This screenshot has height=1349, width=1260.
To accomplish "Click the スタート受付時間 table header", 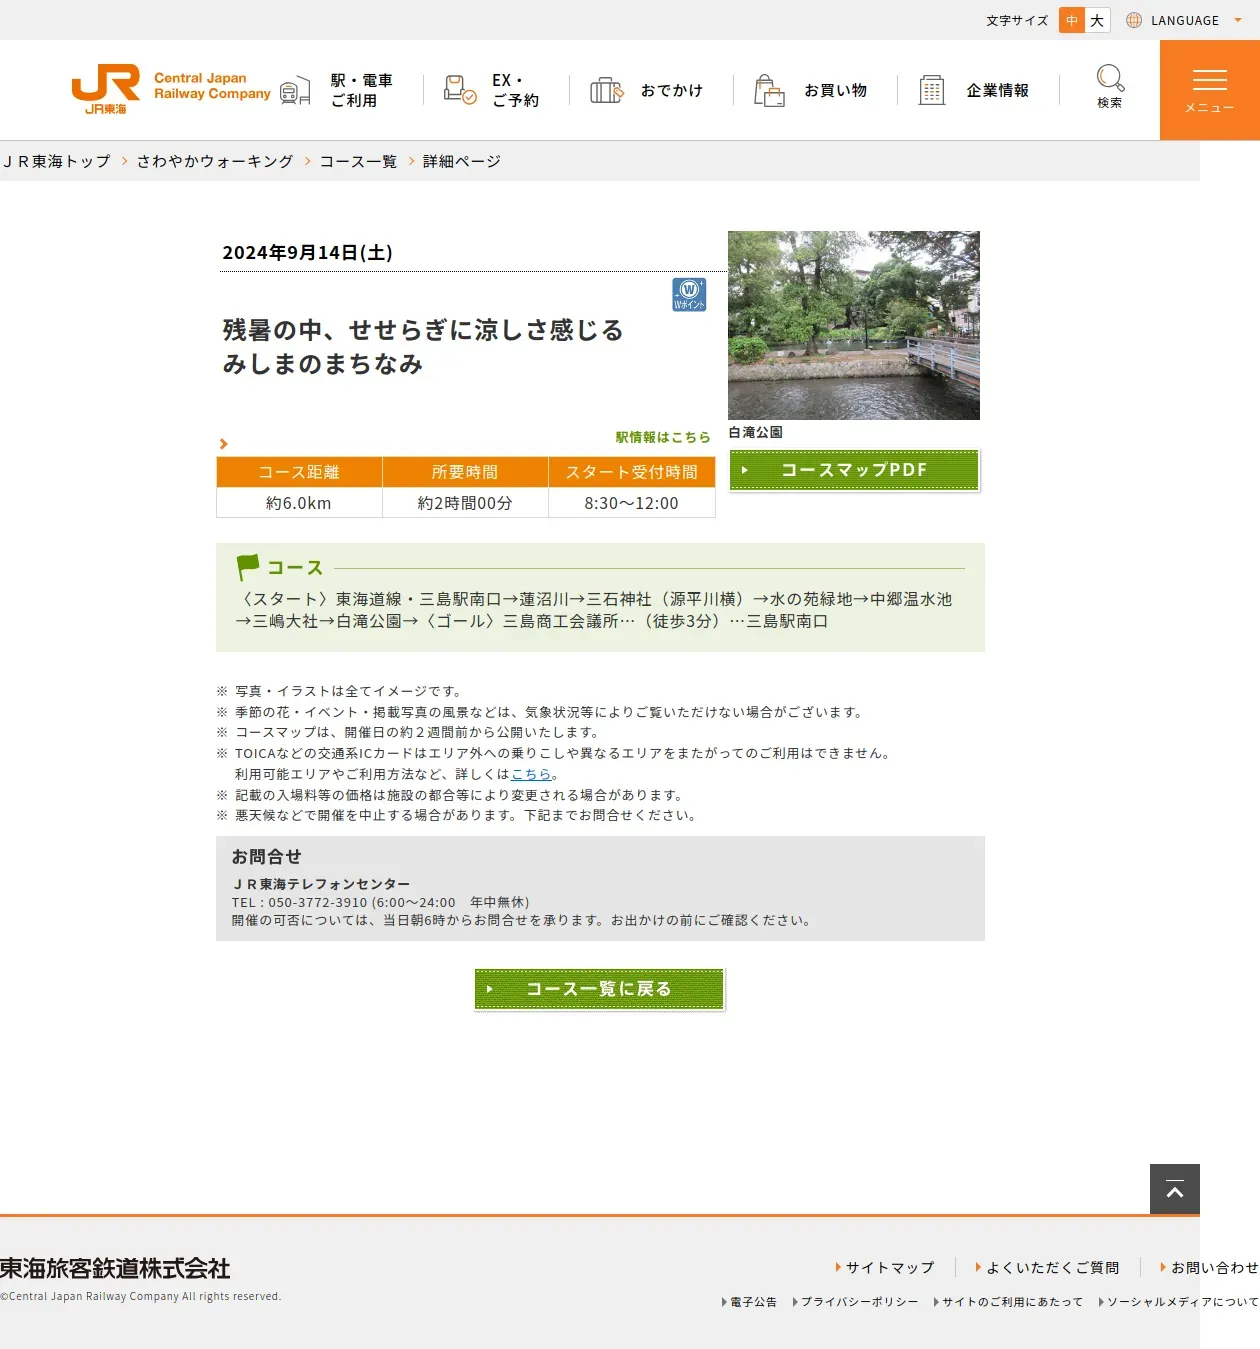I will (x=632, y=472).
